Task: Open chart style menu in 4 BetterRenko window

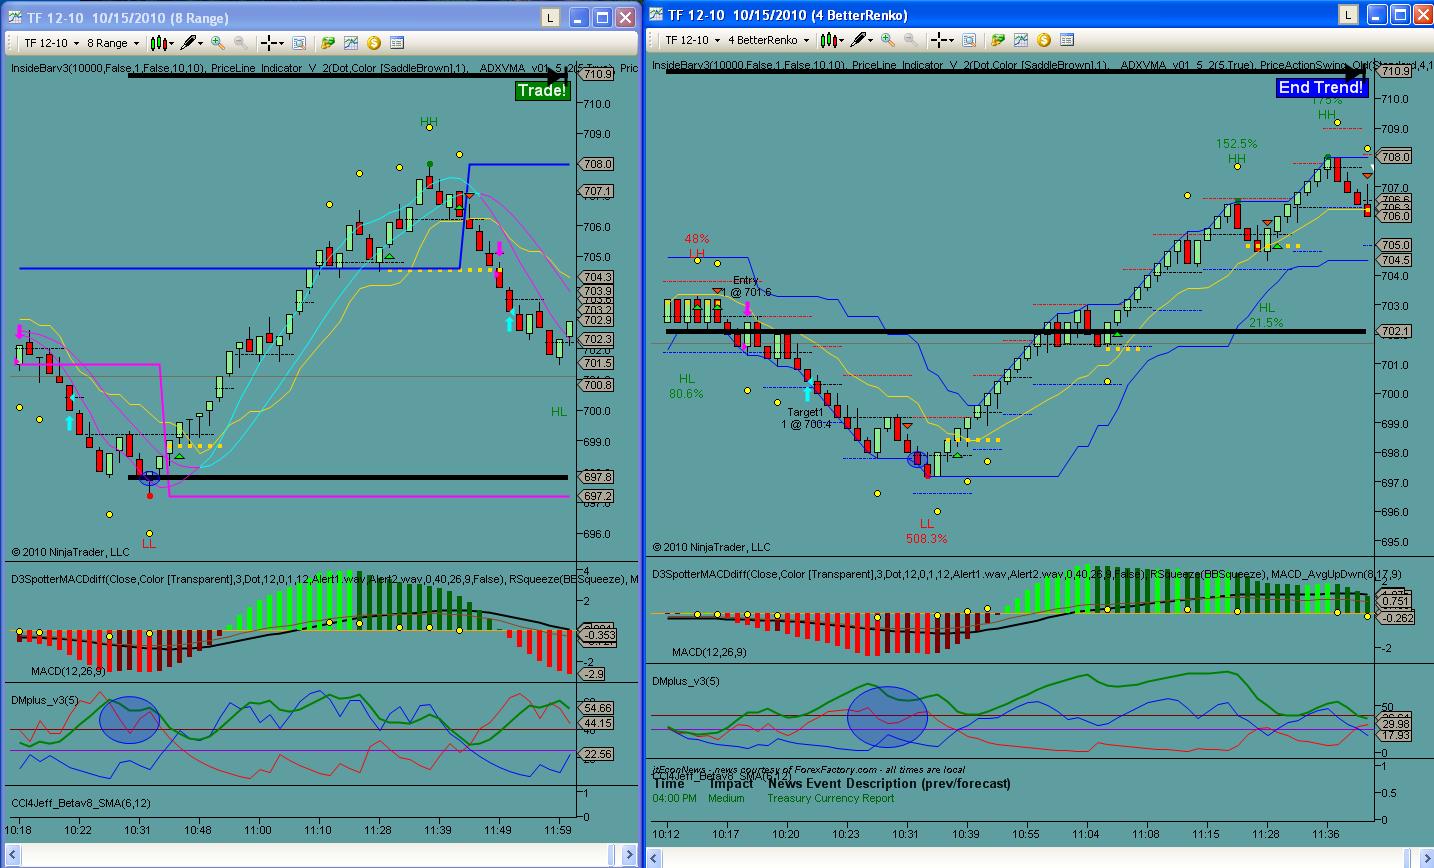Action: 830,40
